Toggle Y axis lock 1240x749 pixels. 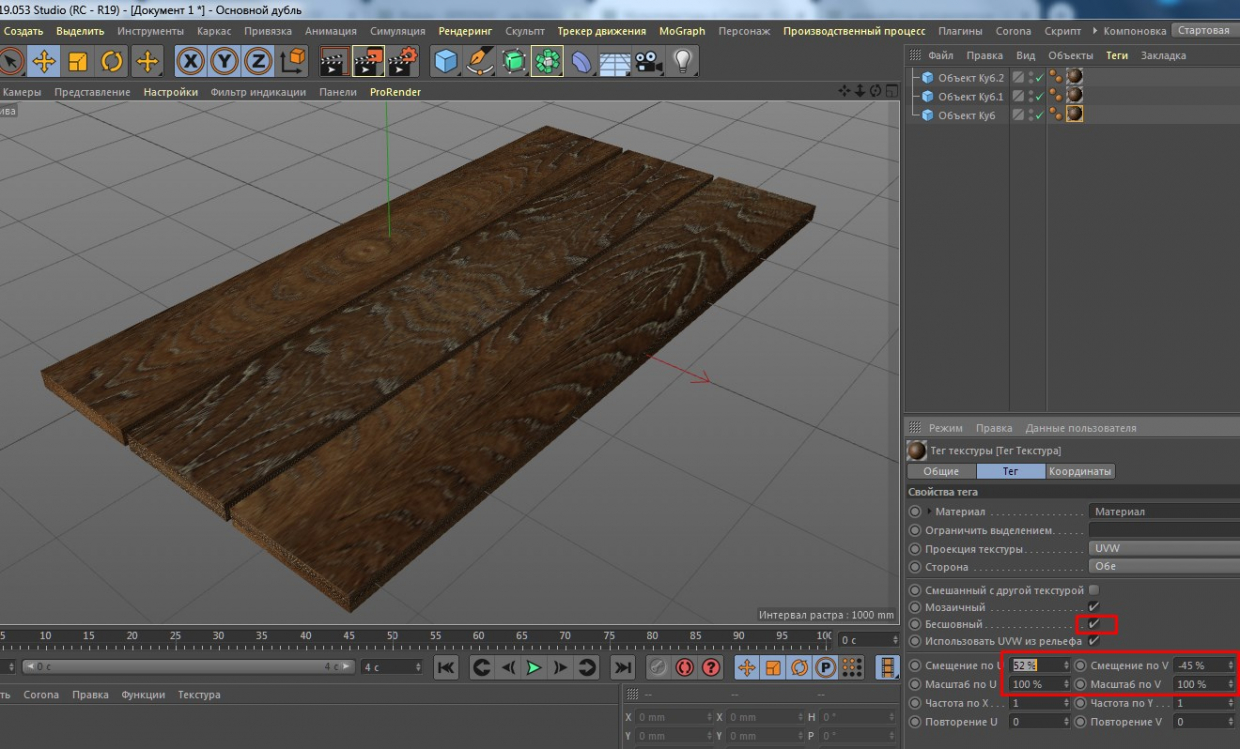click(x=225, y=62)
